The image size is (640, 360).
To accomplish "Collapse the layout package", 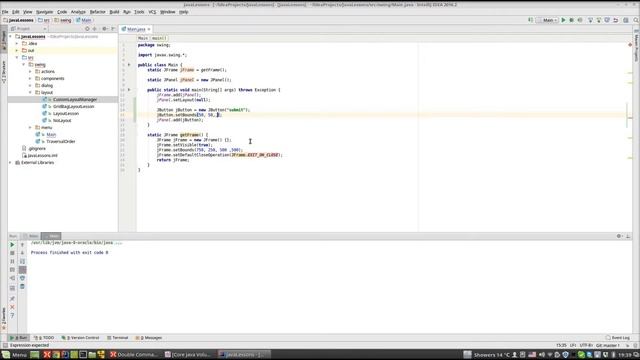I will point(30,93).
